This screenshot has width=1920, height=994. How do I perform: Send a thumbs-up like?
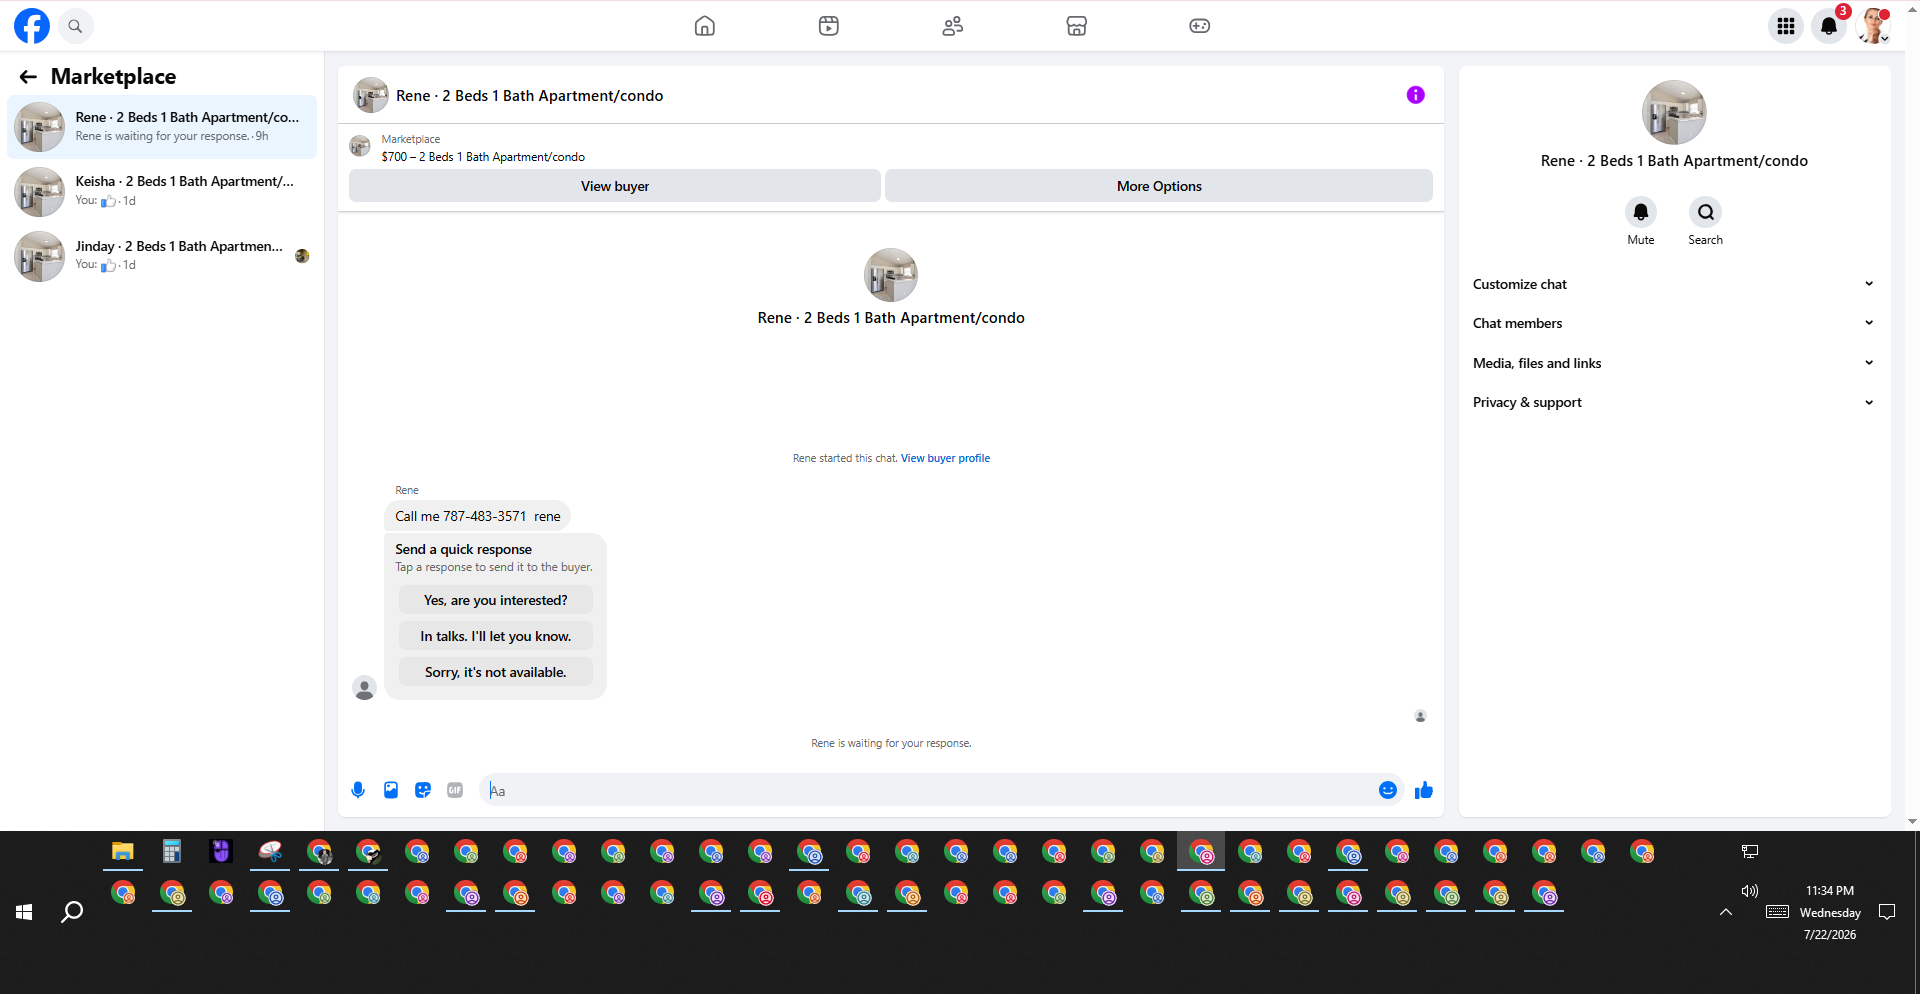coord(1424,790)
